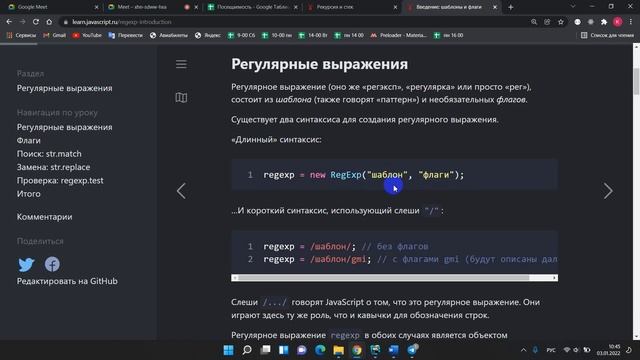The width and height of the screenshot is (640, 360).
Task: Open the 9-00 Сб spreadsheet bookmark
Action: [242, 36]
